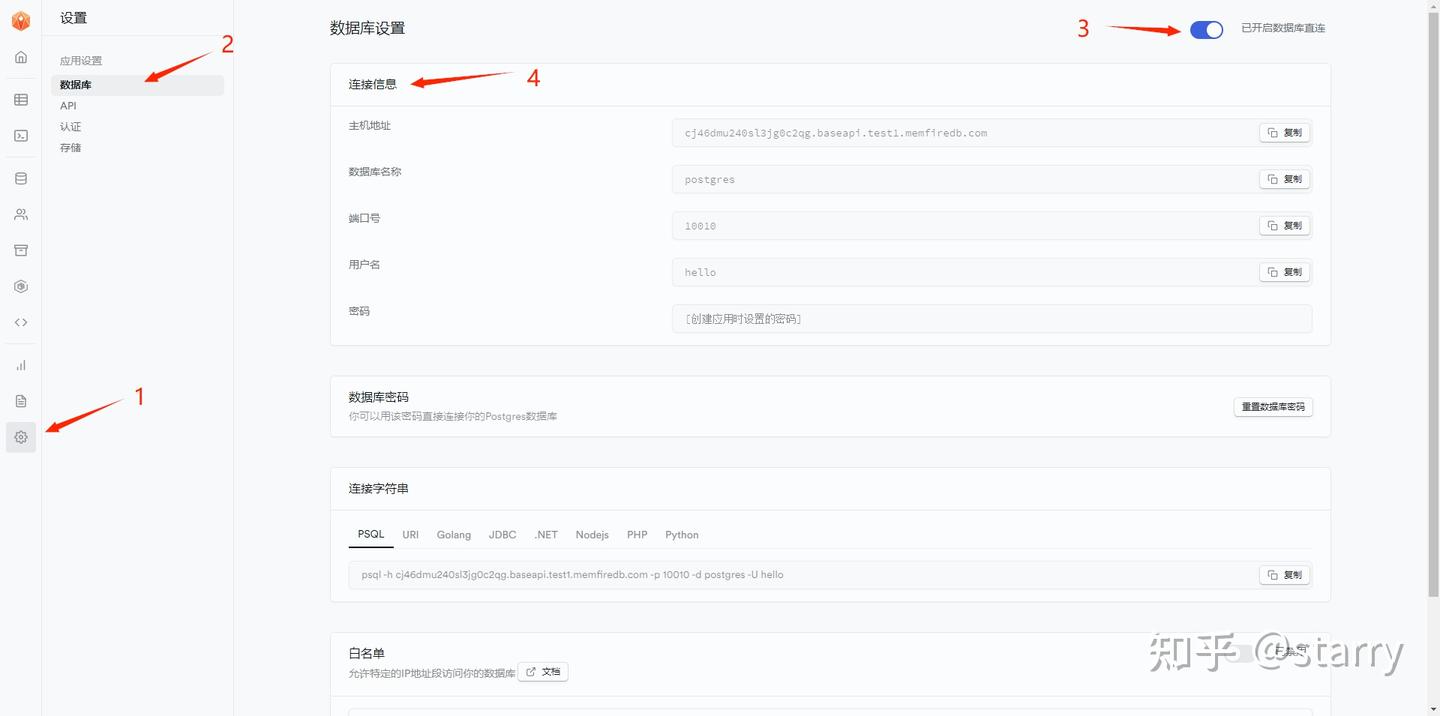Copy the PSQL connection string

pyautogui.click(x=1285, y=575)
